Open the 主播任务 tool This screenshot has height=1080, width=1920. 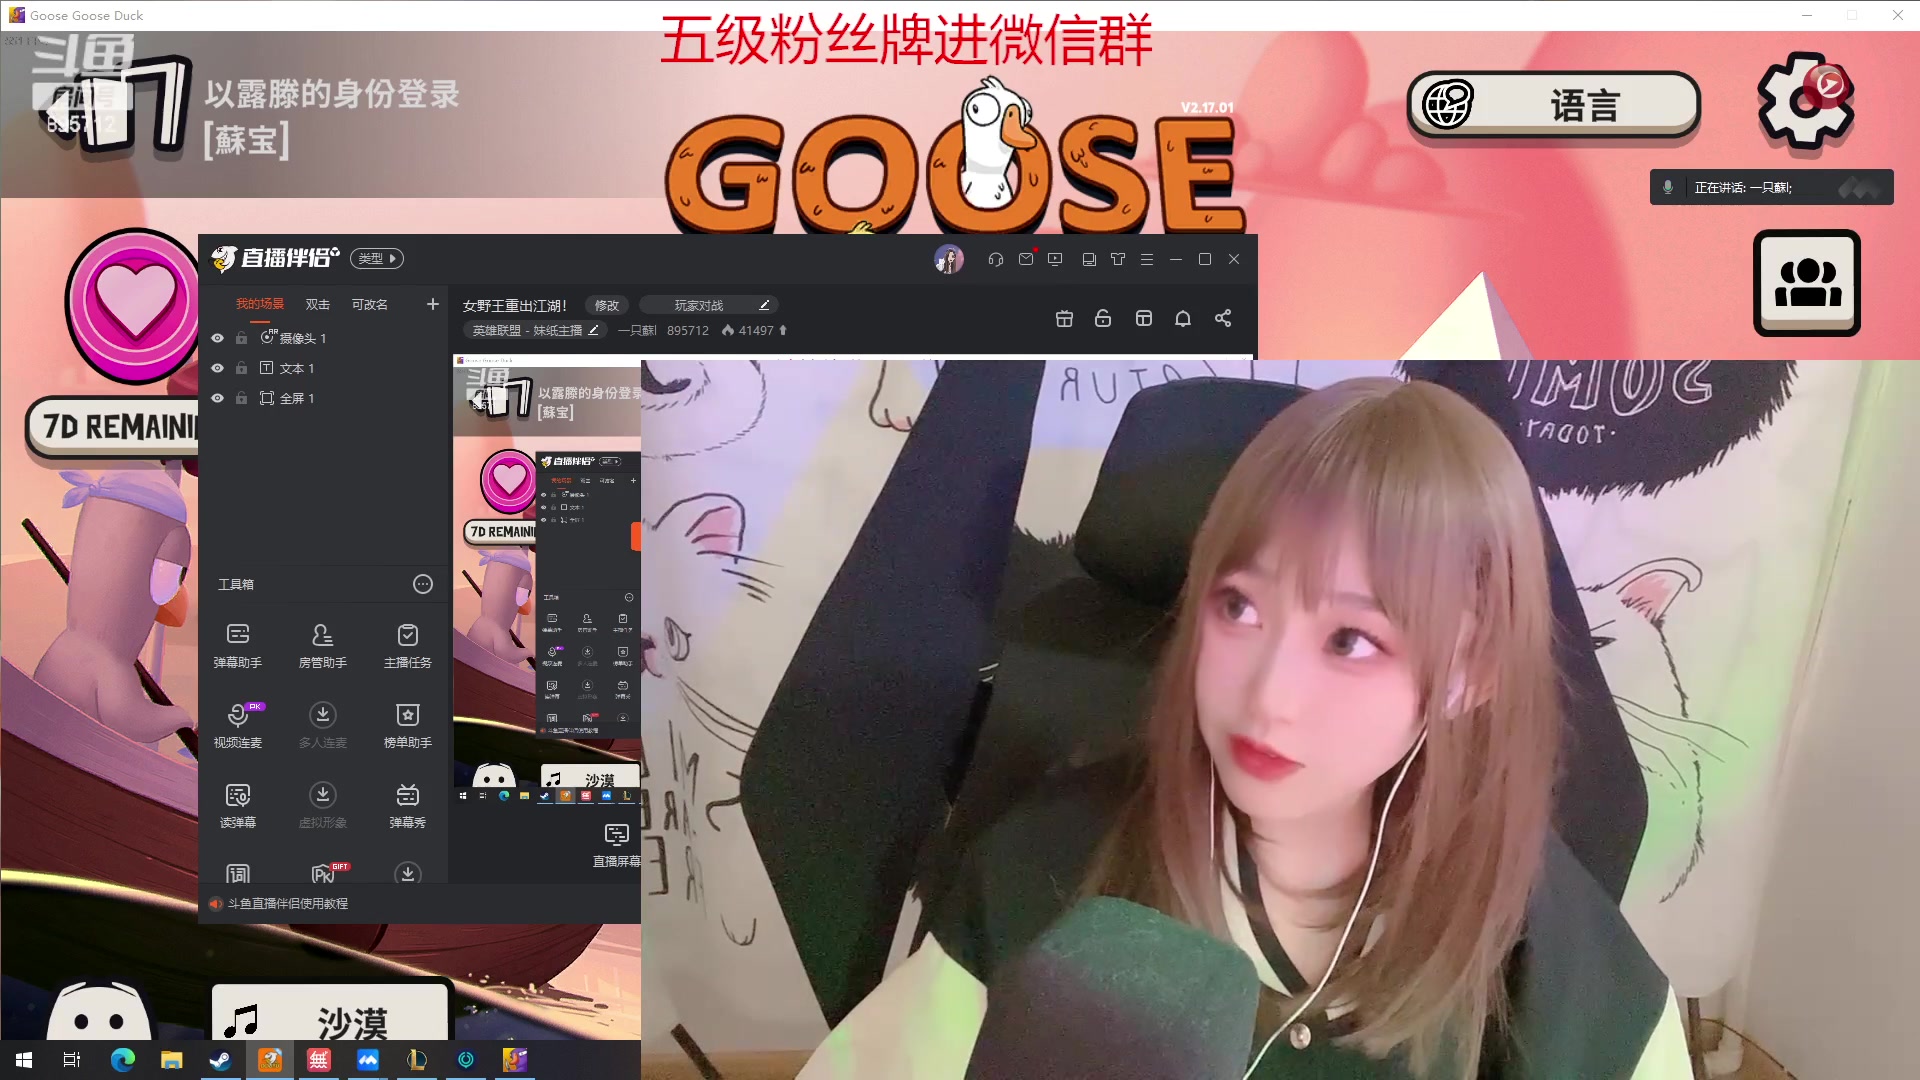coord(407,645)
